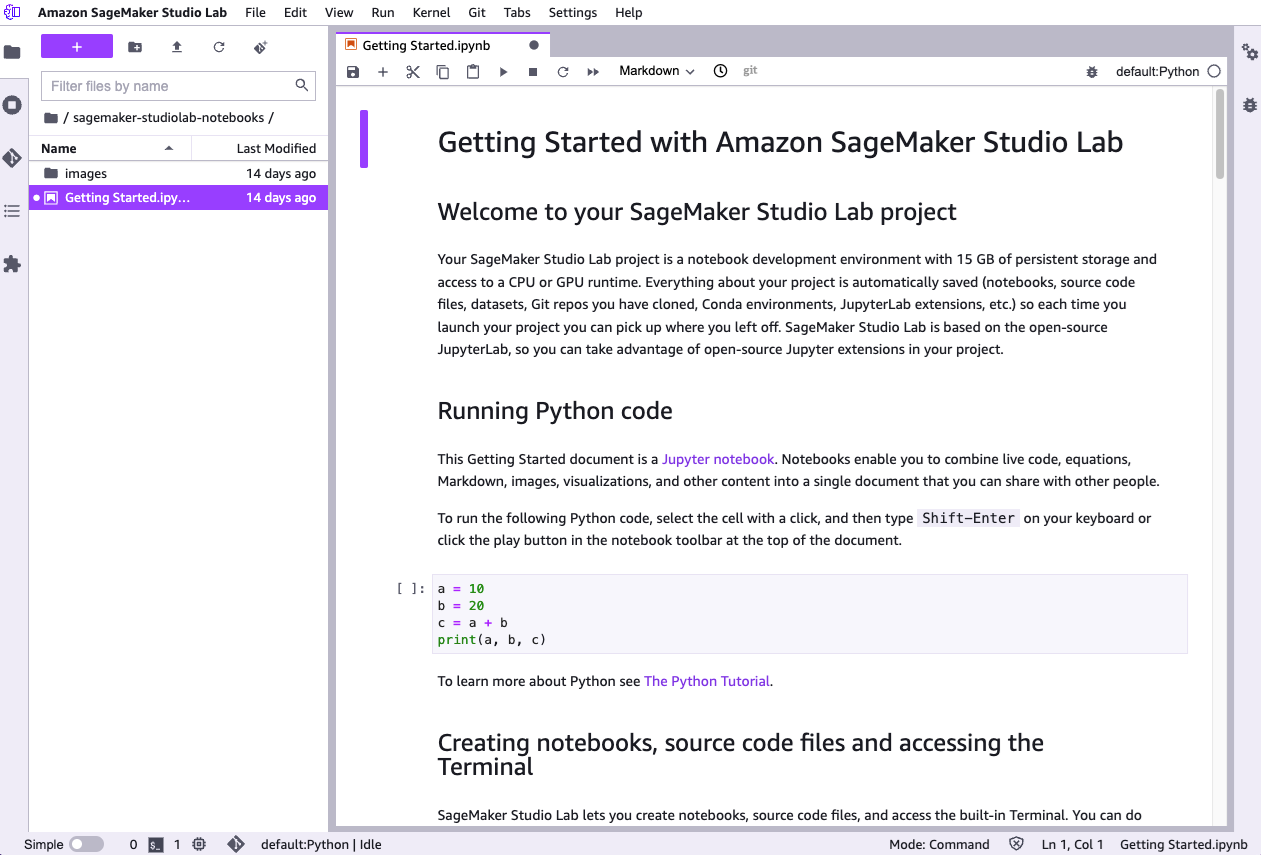Open the File Browser sidebar panel
1261x855 pixels.
tap(12, 52)
